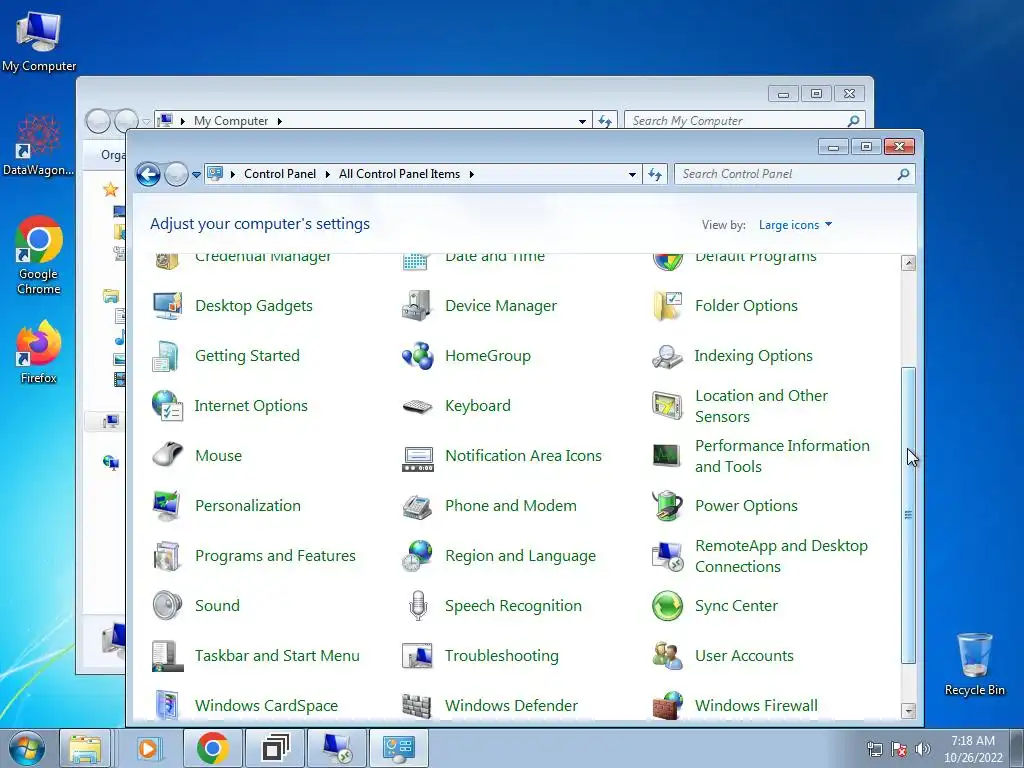This screenshot has width=1024, height=768.
Task: Open the Speech Recognition microphone icon
Action: coord(417,605)
